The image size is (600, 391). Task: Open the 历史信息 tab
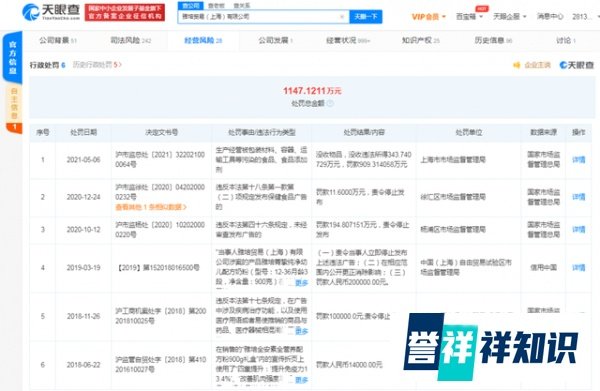coord(493,41)
